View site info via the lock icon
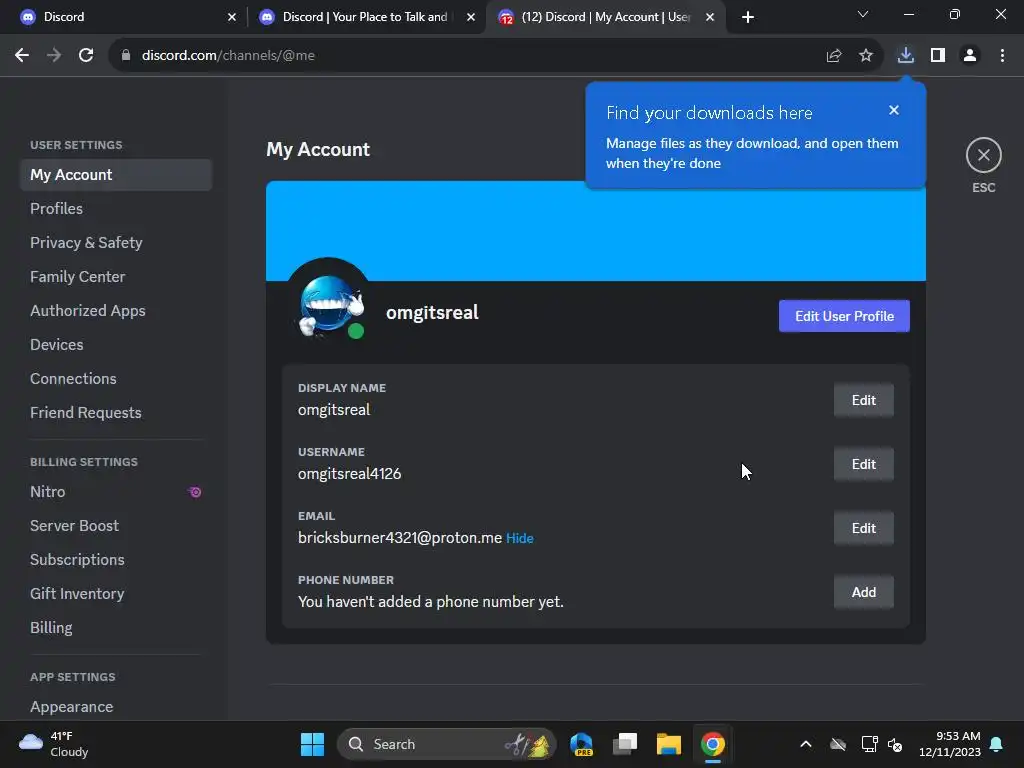 (x=126, y=56)
